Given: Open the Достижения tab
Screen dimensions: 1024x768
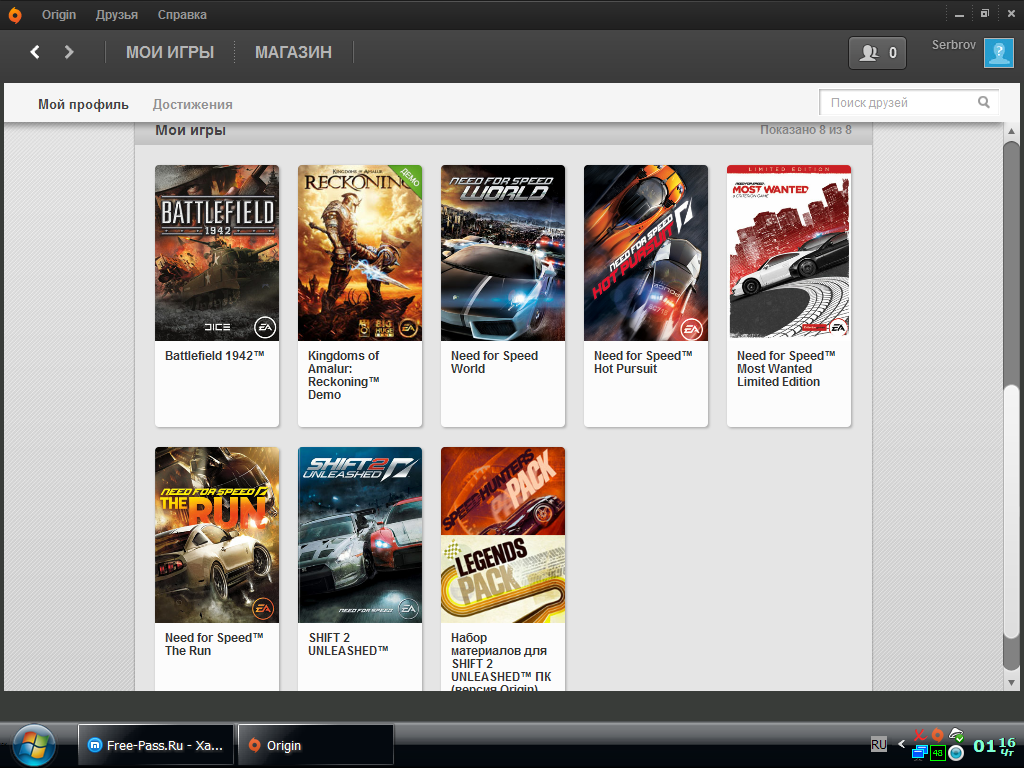Looking at the screenshot, I should pyautogui.click(x=192, y=104).
